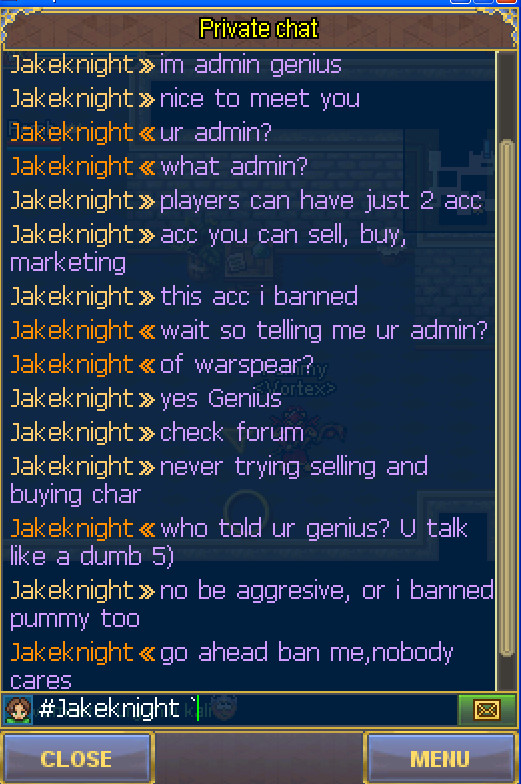Select the 'players can have just 2 acc' message

(246, 200)
